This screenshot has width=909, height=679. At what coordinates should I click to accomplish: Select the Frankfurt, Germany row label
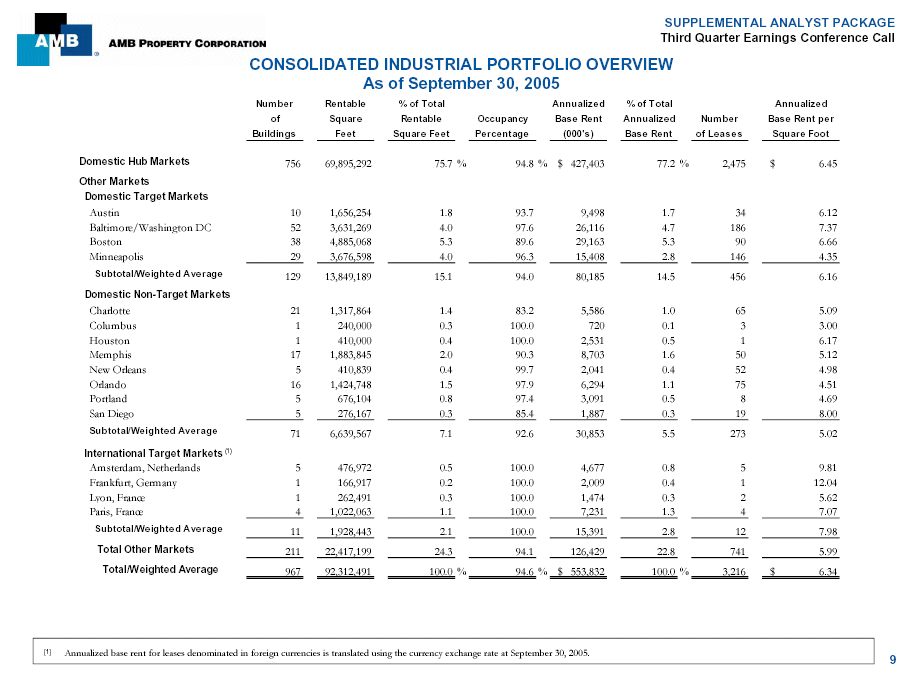(x=133, y=483)
